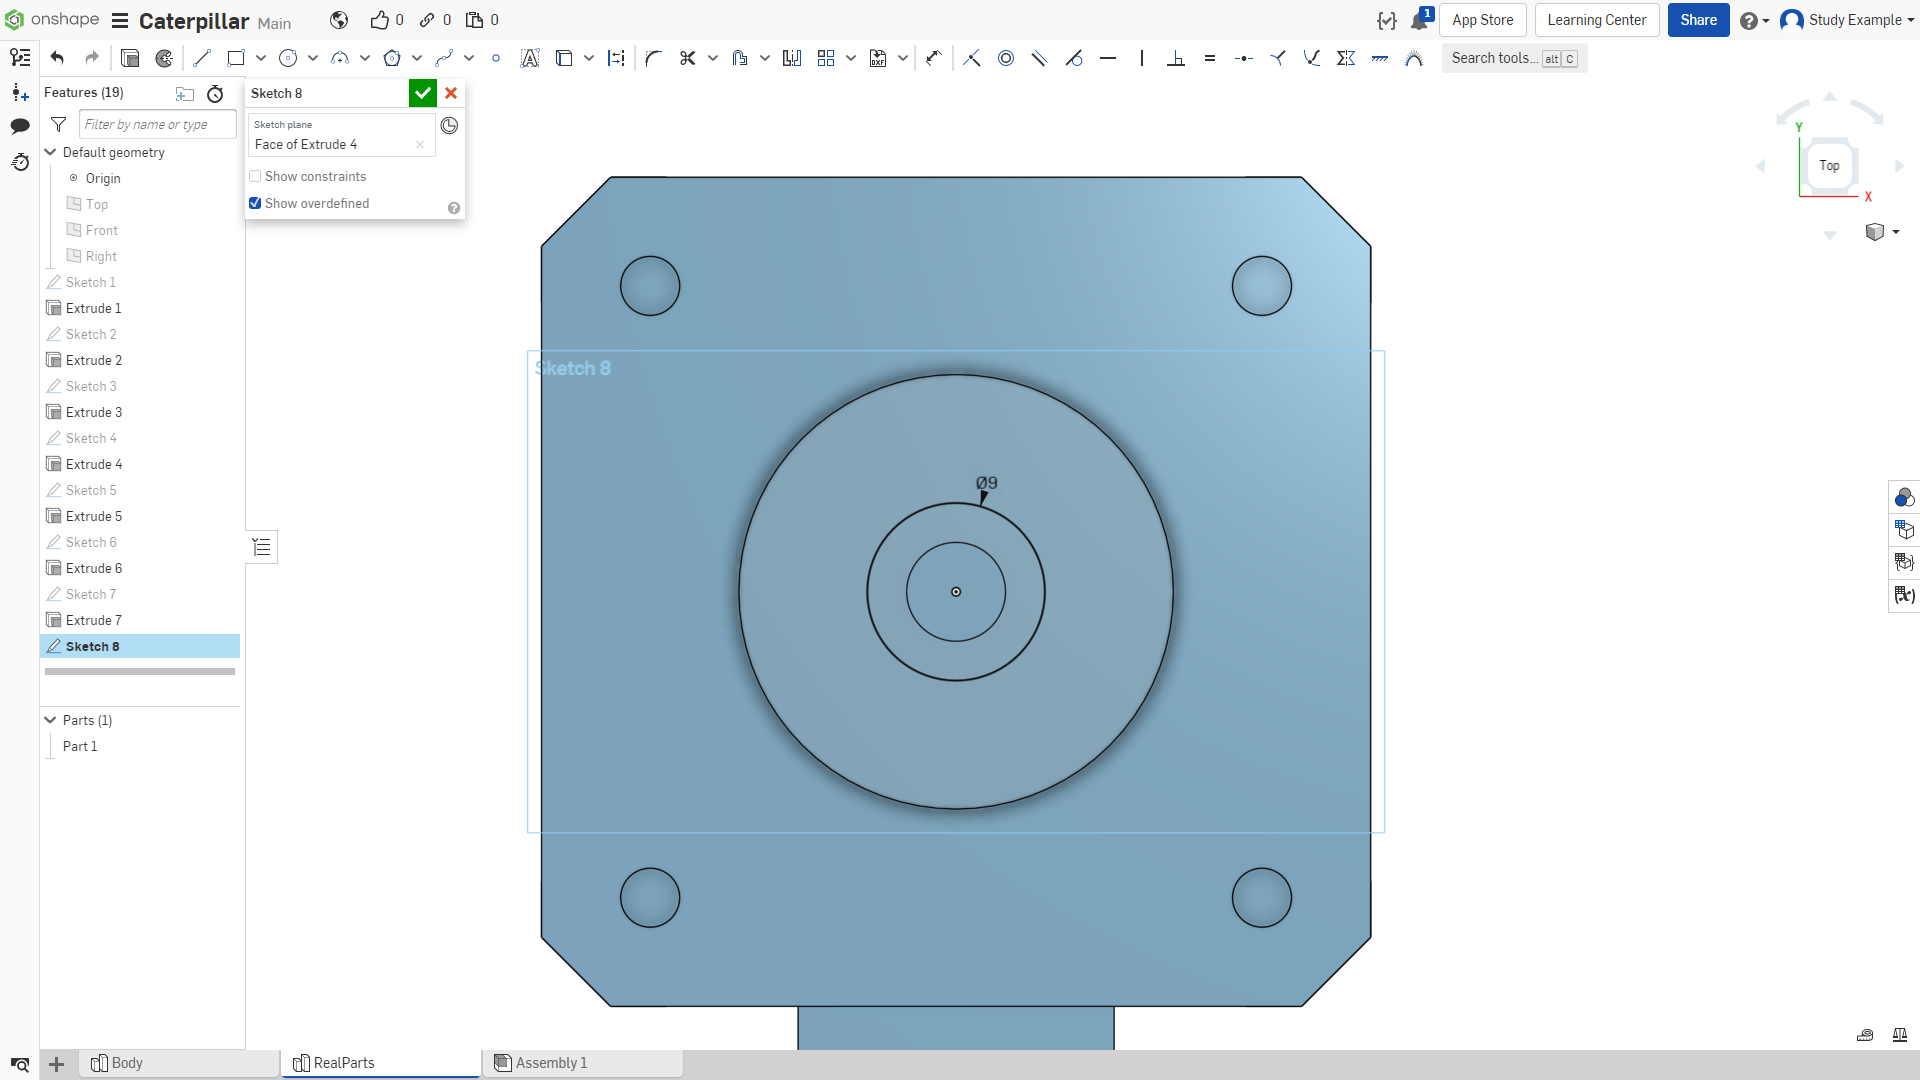Viewport: 1920px width, 1080px height.
Task: Open the notifications bell
Action: click(1419, 20)
